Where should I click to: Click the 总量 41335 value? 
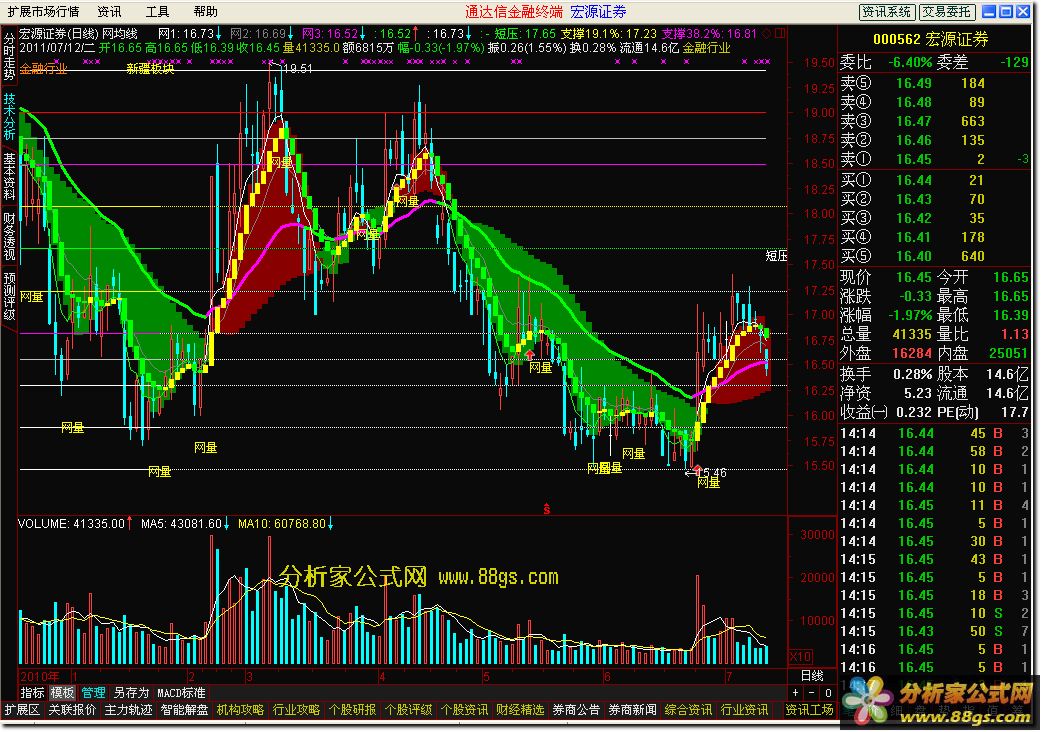[912, 334]
